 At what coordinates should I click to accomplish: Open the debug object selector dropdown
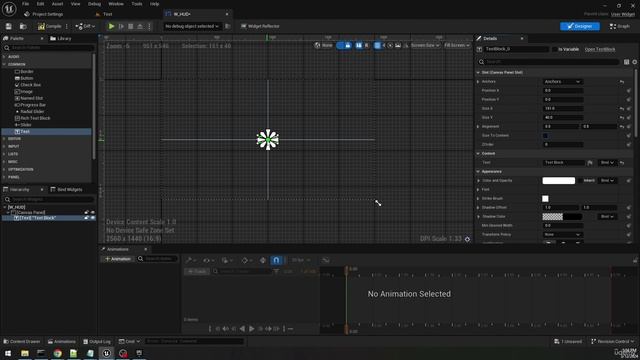(x=191, y=26)
